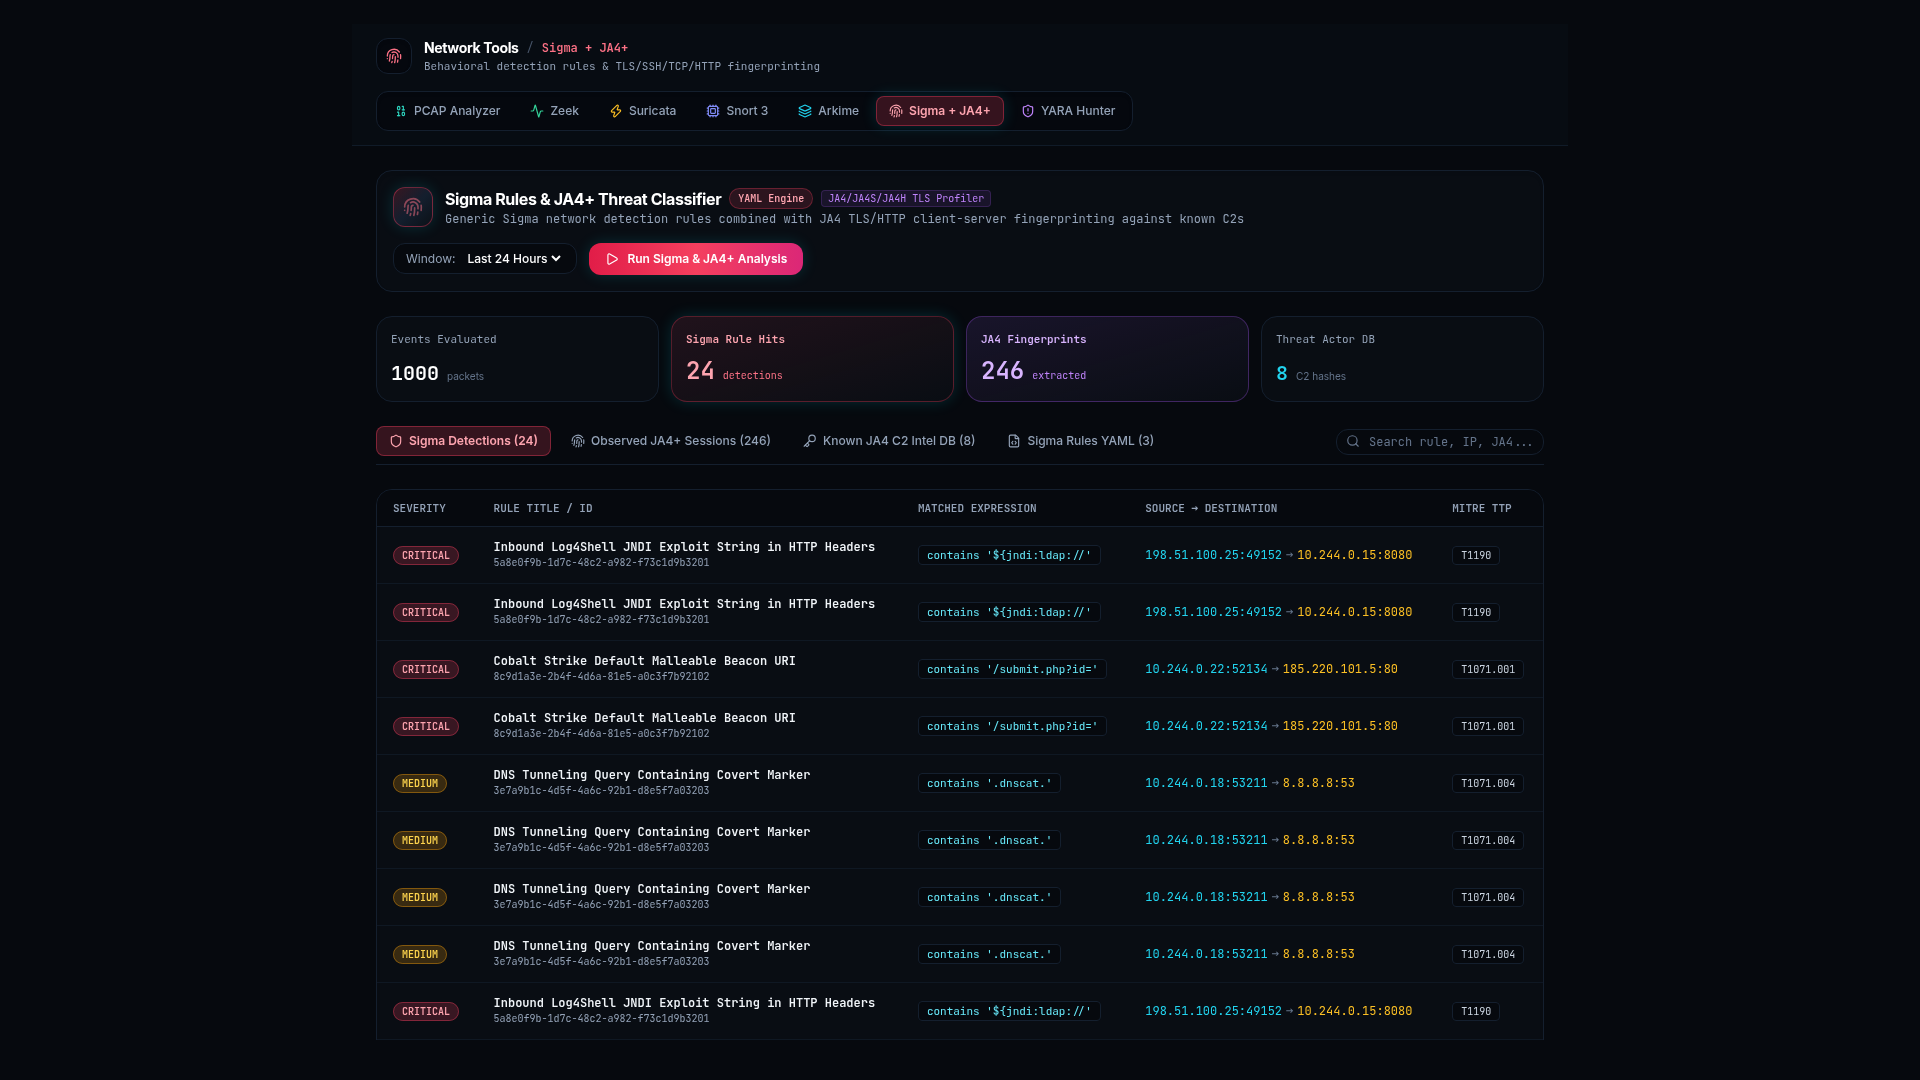Click the MATCHED EXPRESSION column header
The height and width of the screenshot is (1080, 1920).
pos(977,509)
